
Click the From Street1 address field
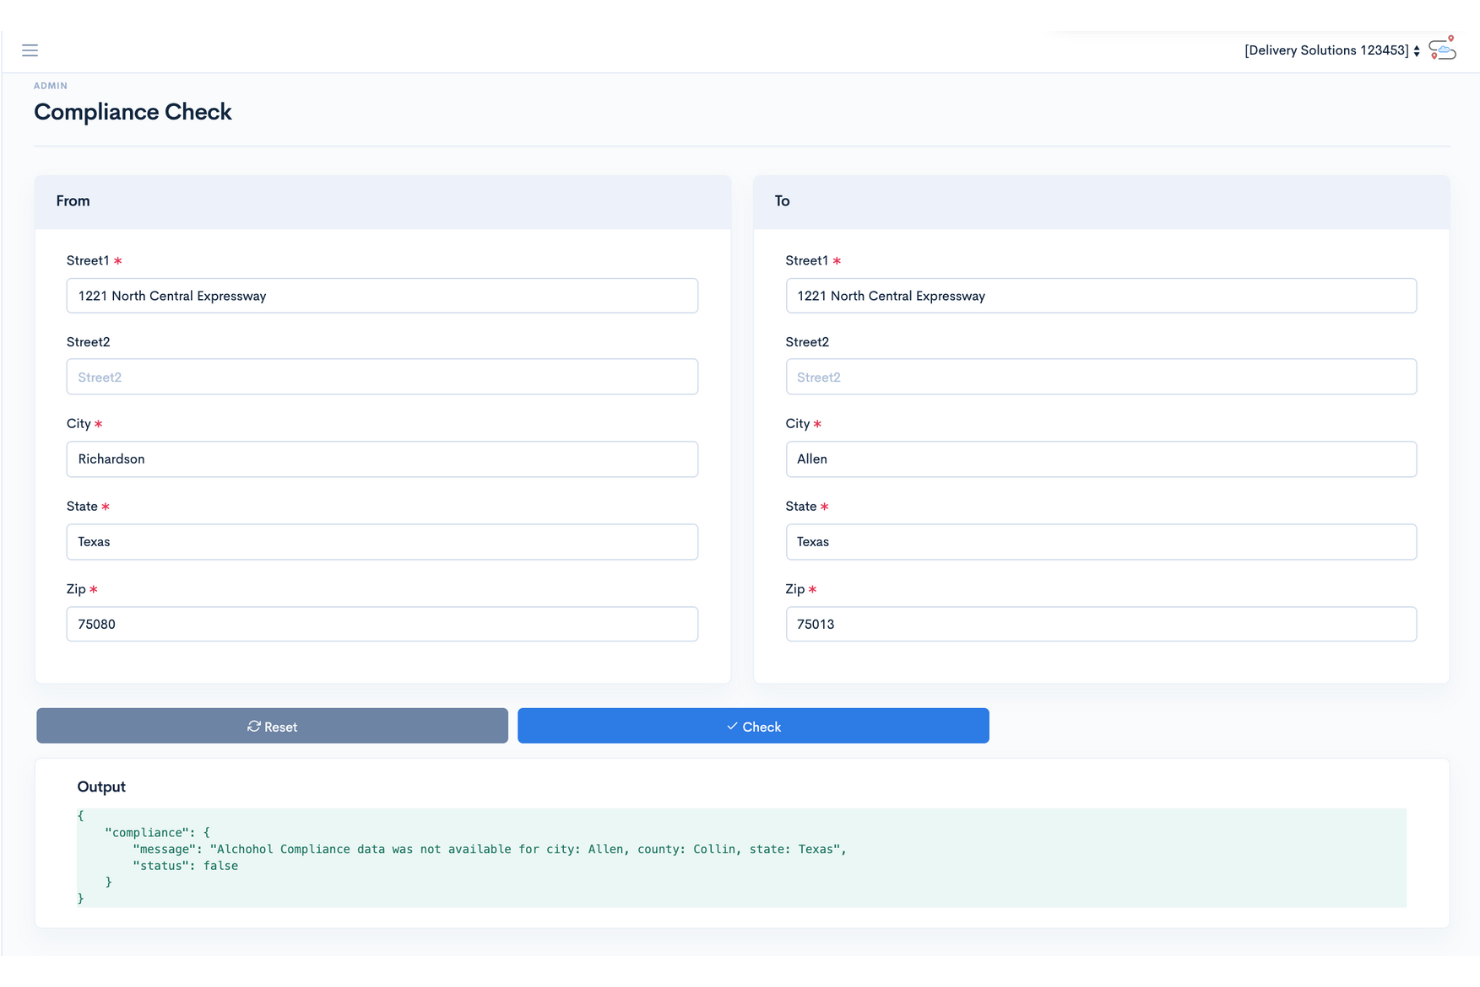382,295
